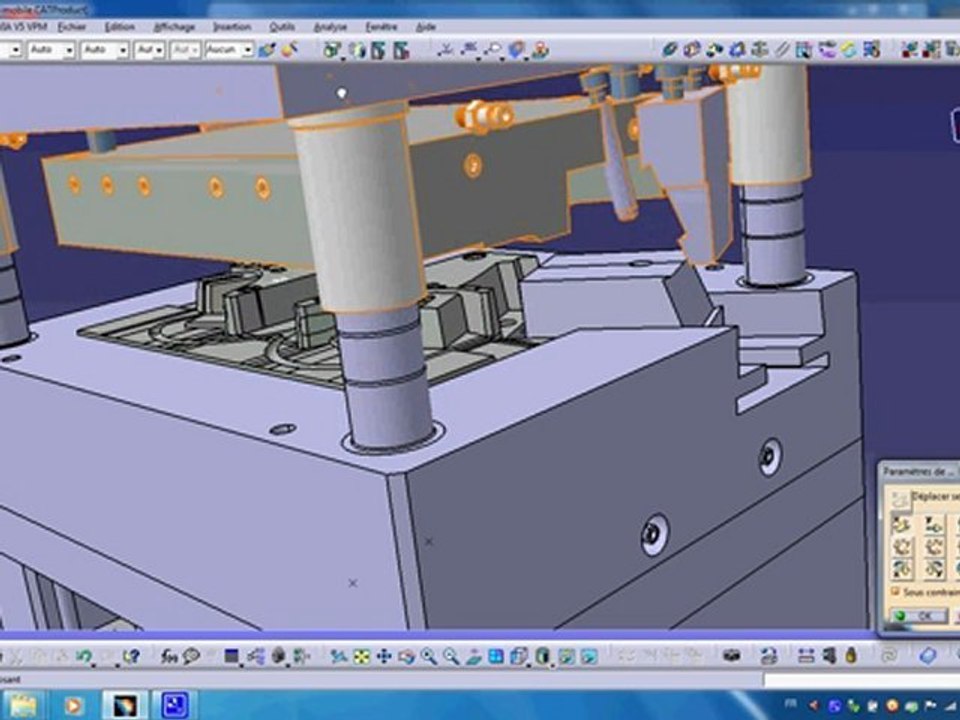Enable the Sous contraintes checkbox
The width and height of the screenshot is (960, 720).
[896, 592]
